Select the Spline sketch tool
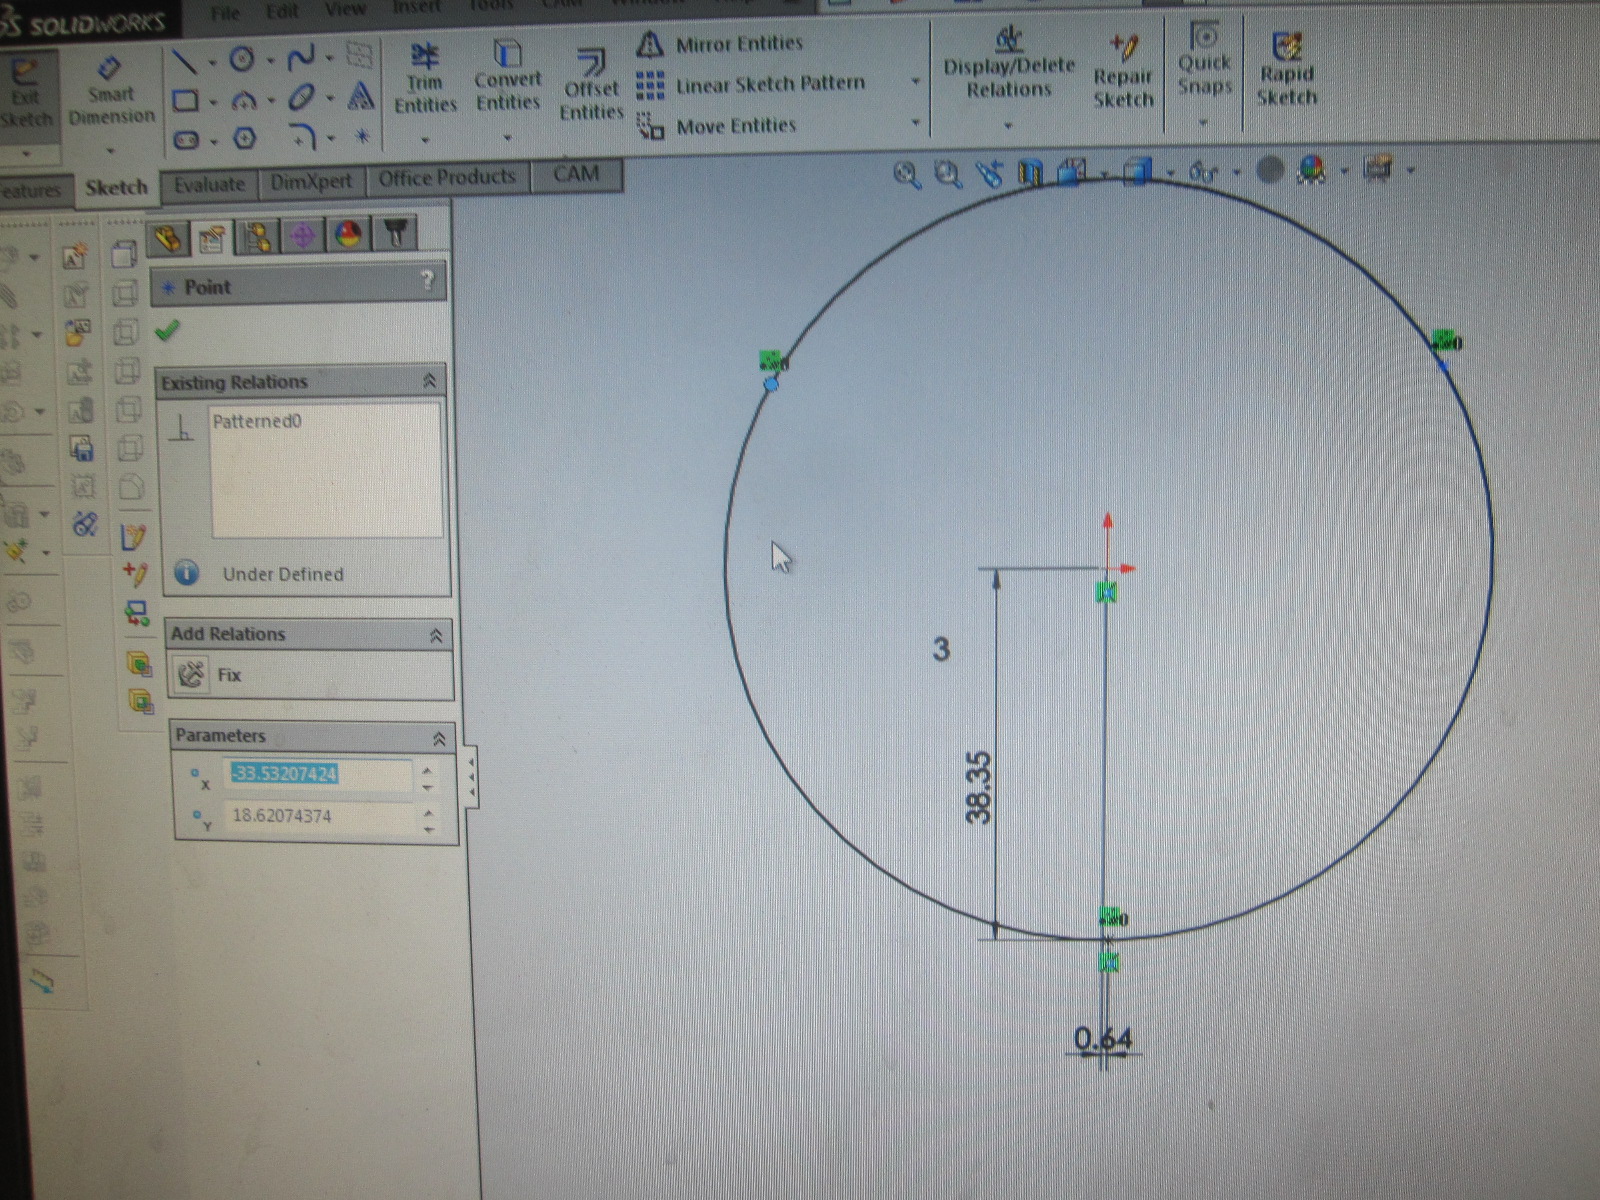Viewport: 1600px width, 1200px height. click(301, 59)
